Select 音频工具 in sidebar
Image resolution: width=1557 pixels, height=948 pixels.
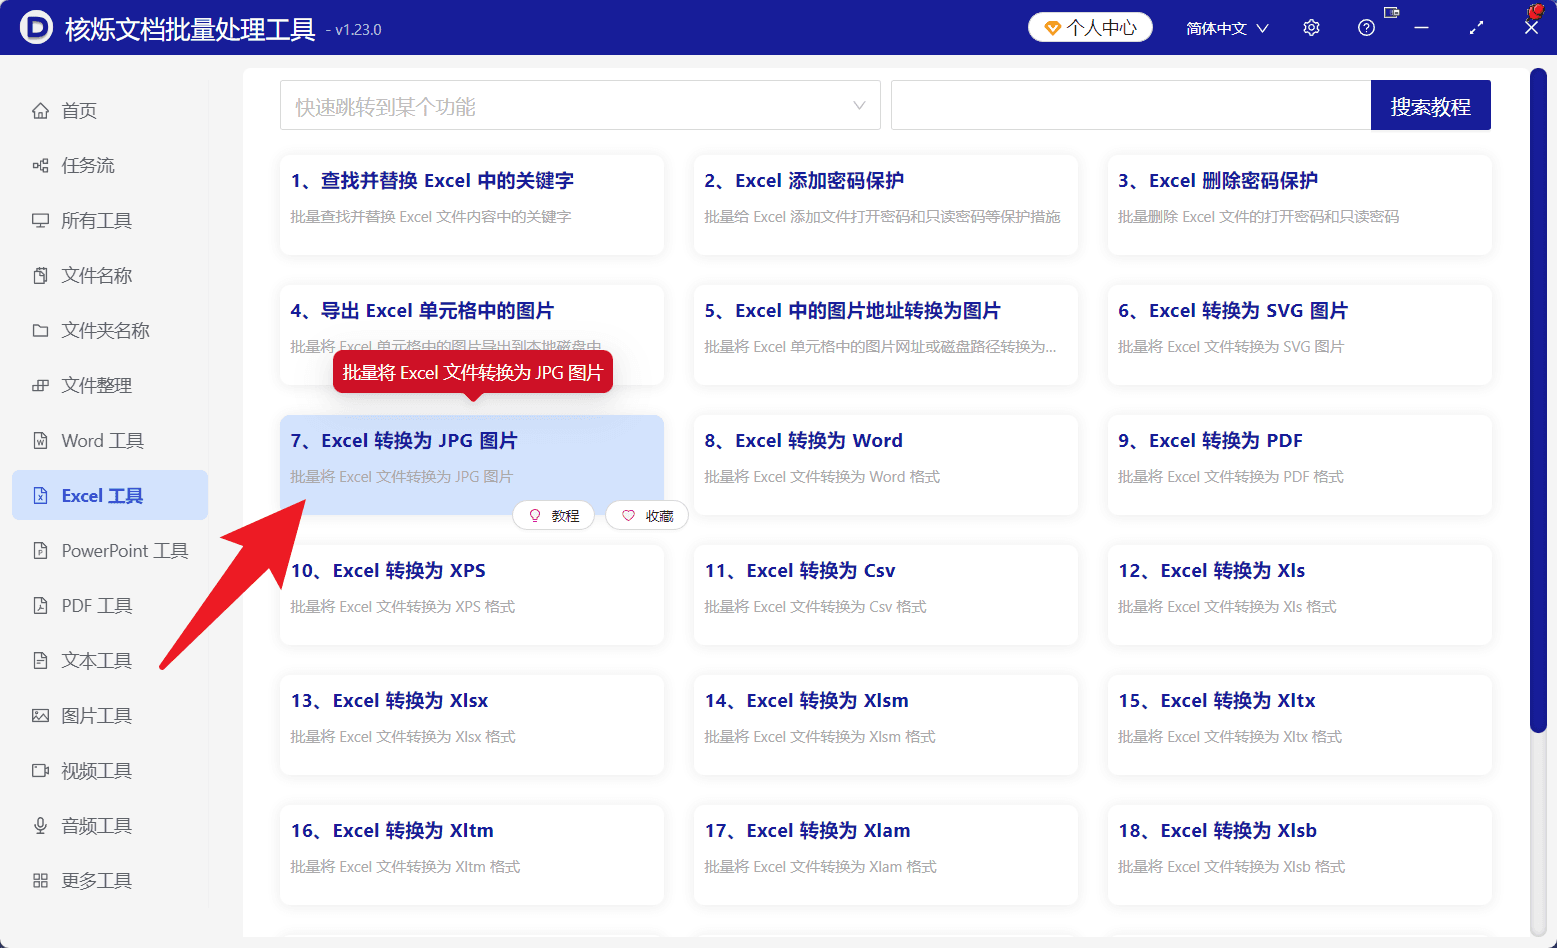(110, 826)
